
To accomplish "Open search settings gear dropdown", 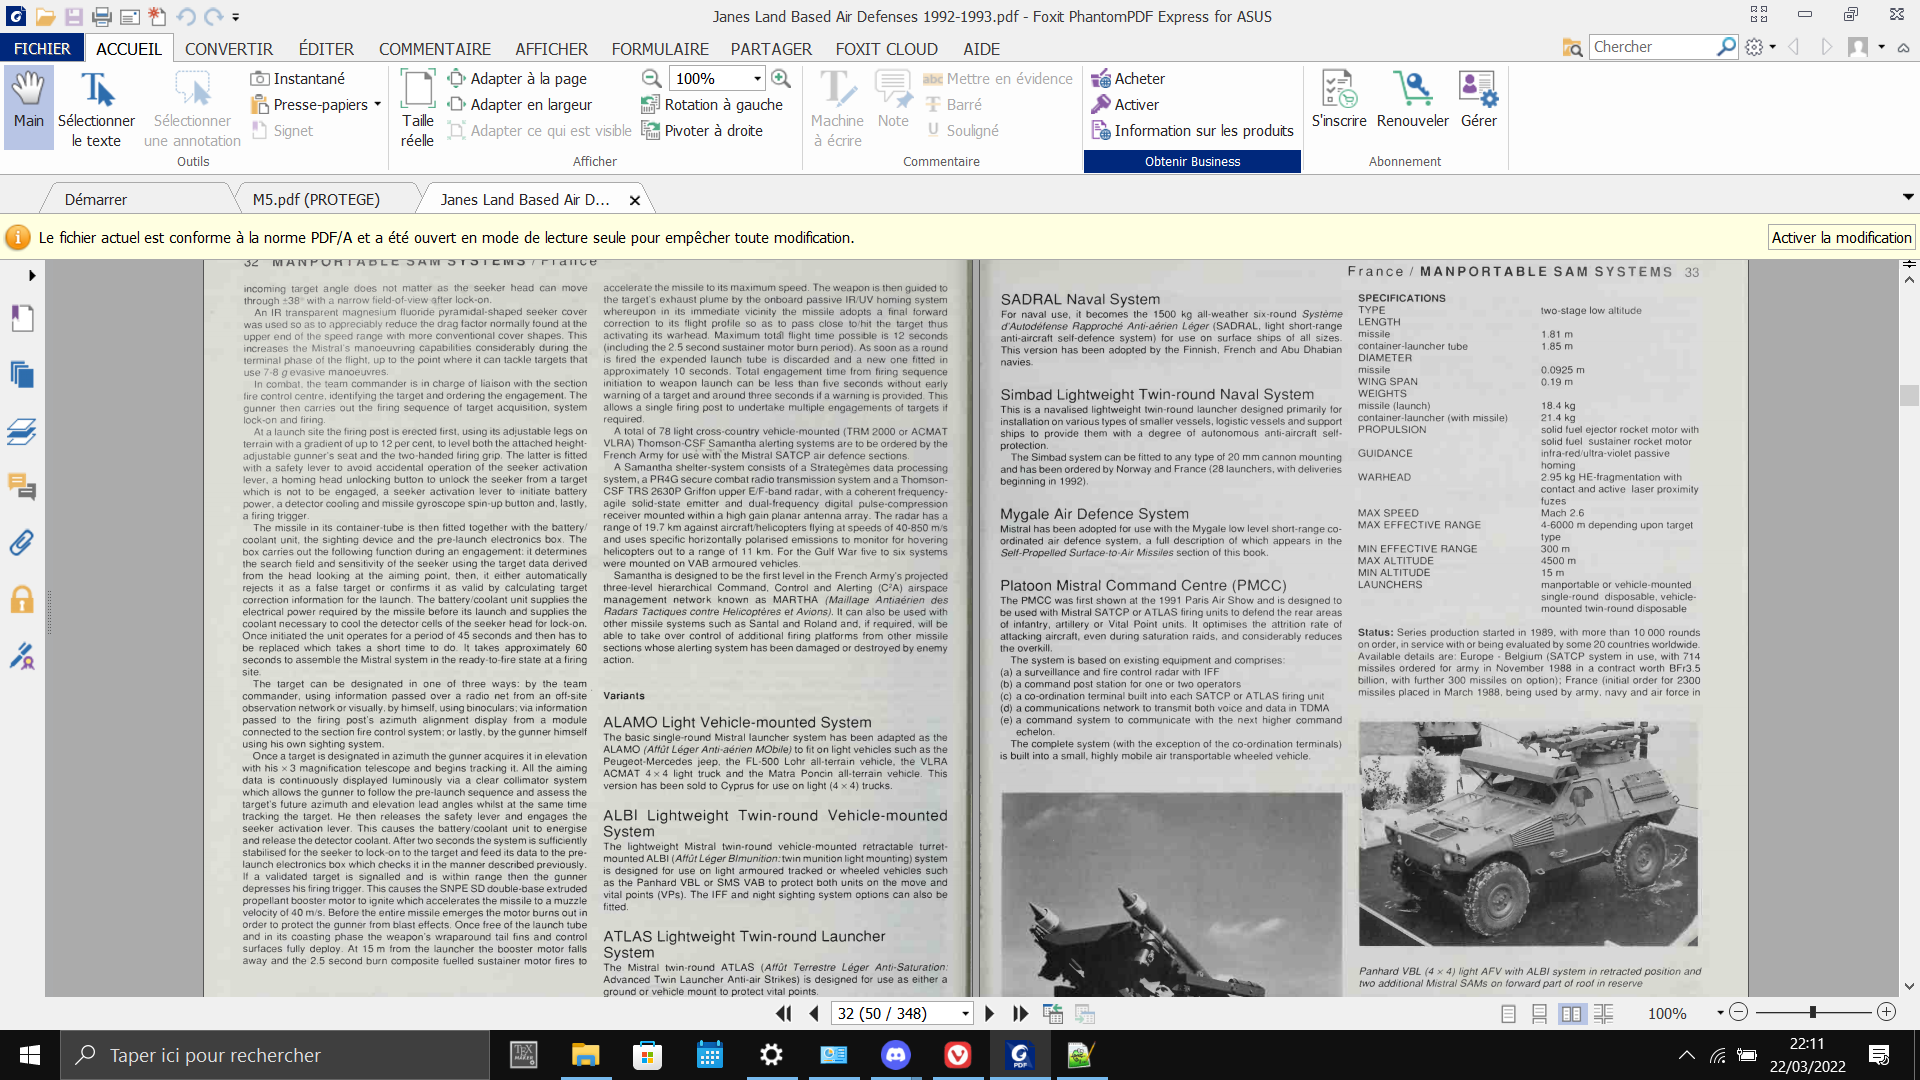I will pos(1760,46).
